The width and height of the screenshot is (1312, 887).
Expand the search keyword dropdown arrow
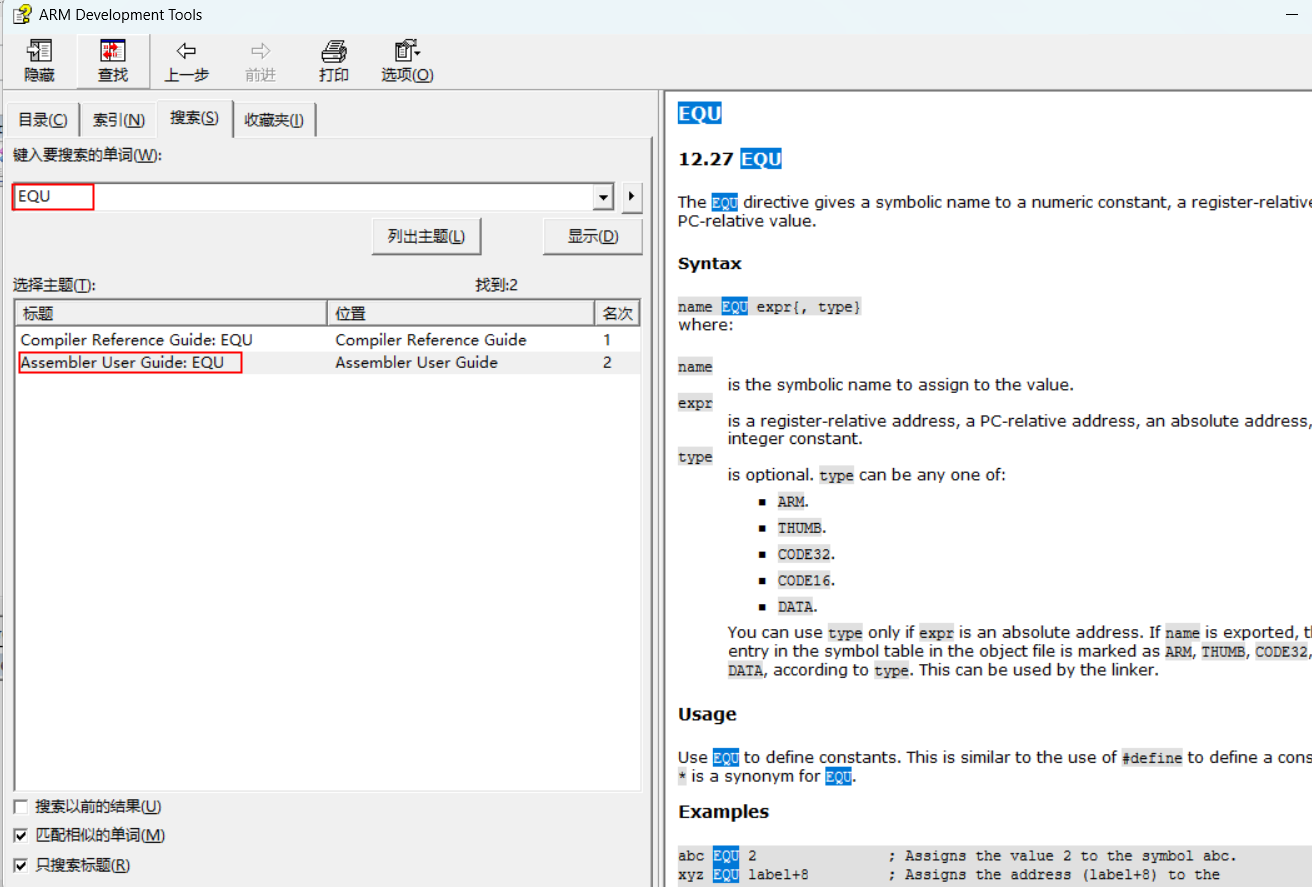(603, 197)
